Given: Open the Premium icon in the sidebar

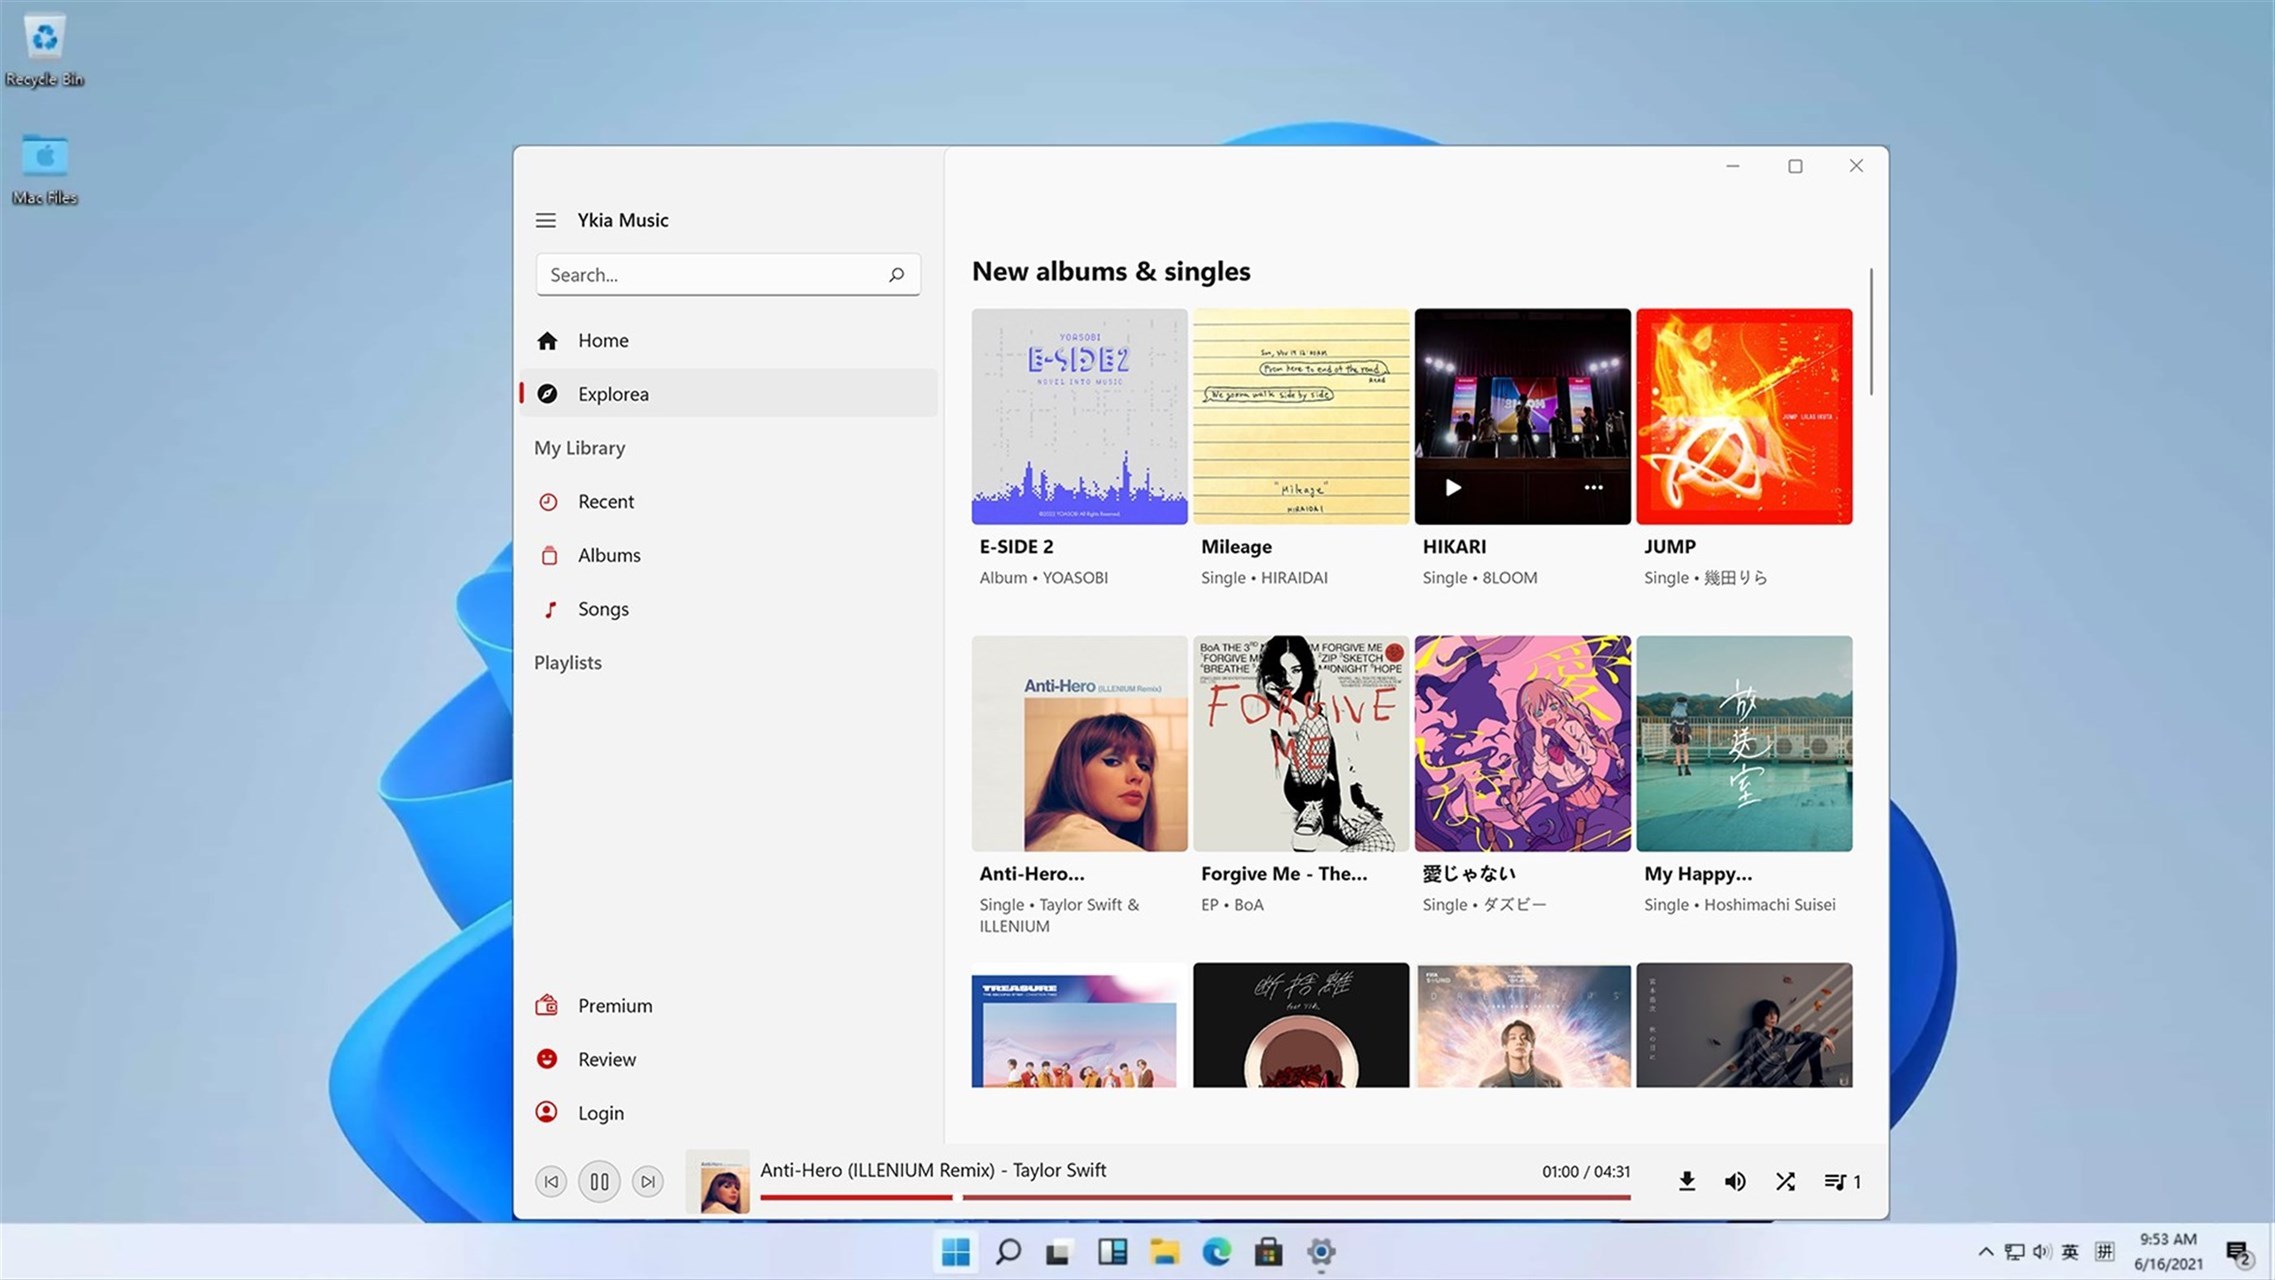Looking at the screenshot, I should pos(548,1005).
